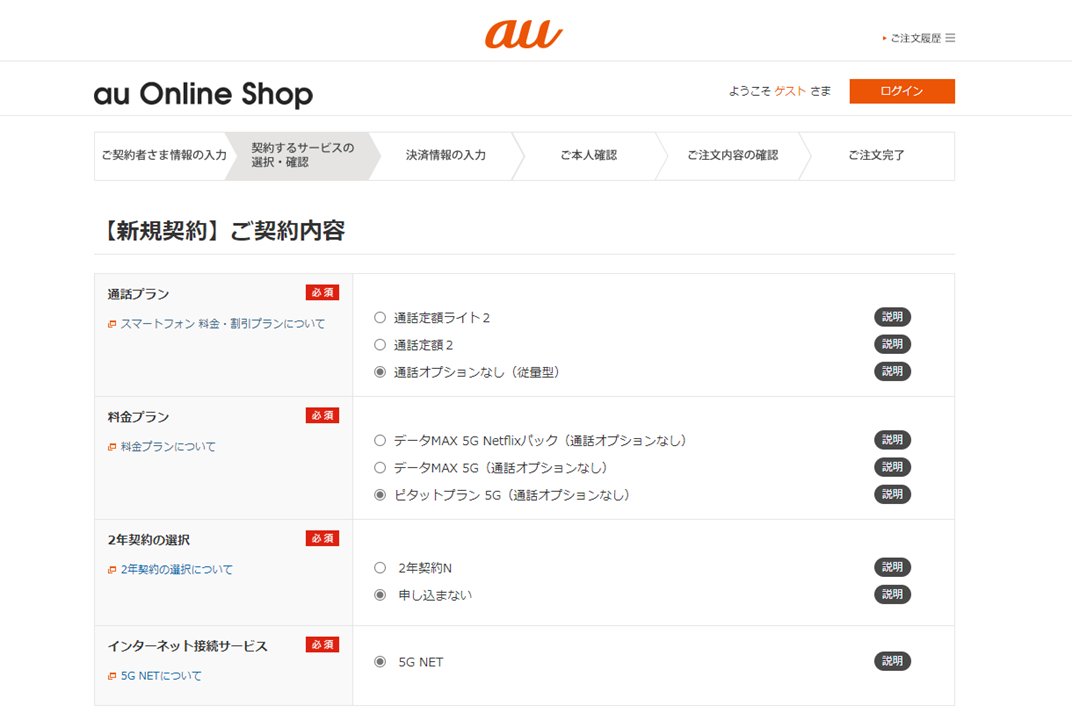Click the external link icon beside スマートフォン 料金・割引プランについて

(112, 324)
